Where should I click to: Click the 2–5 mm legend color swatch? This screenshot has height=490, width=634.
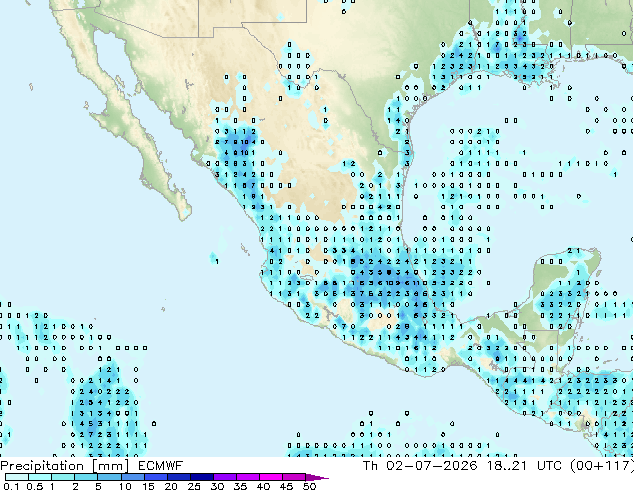(x=86, y=477)
